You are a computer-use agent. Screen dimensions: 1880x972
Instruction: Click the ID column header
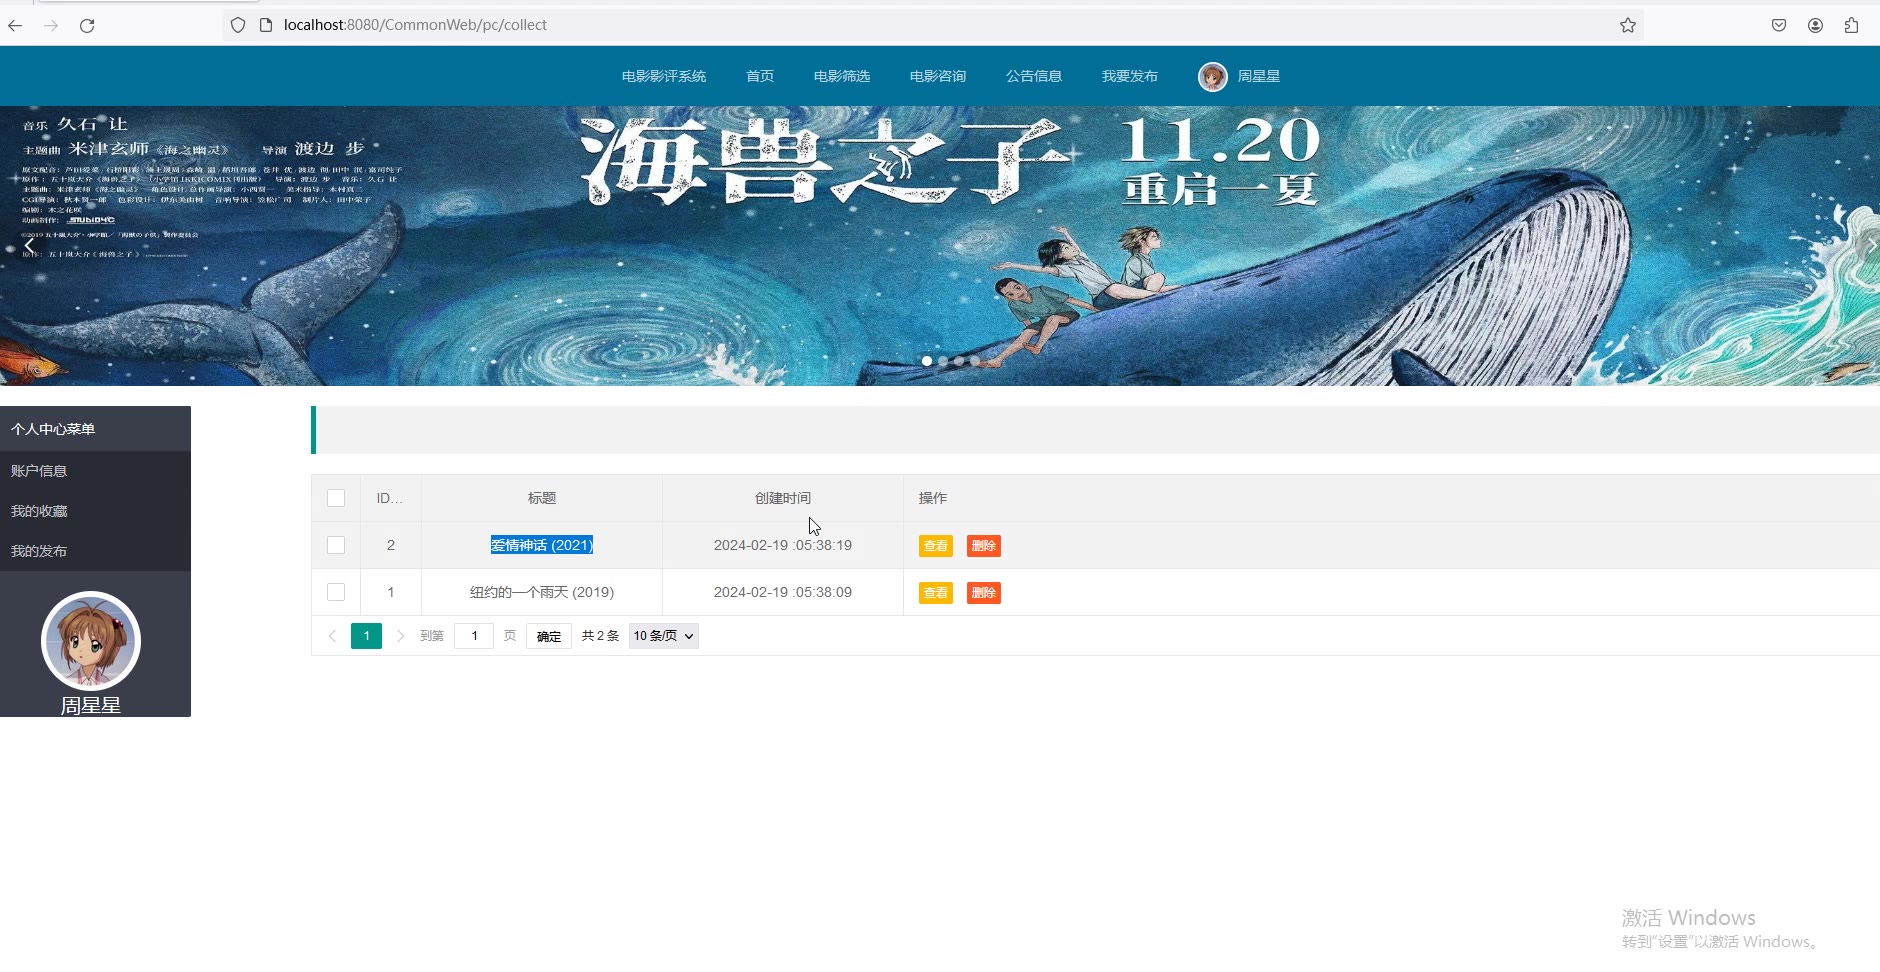tap(390, 498)
